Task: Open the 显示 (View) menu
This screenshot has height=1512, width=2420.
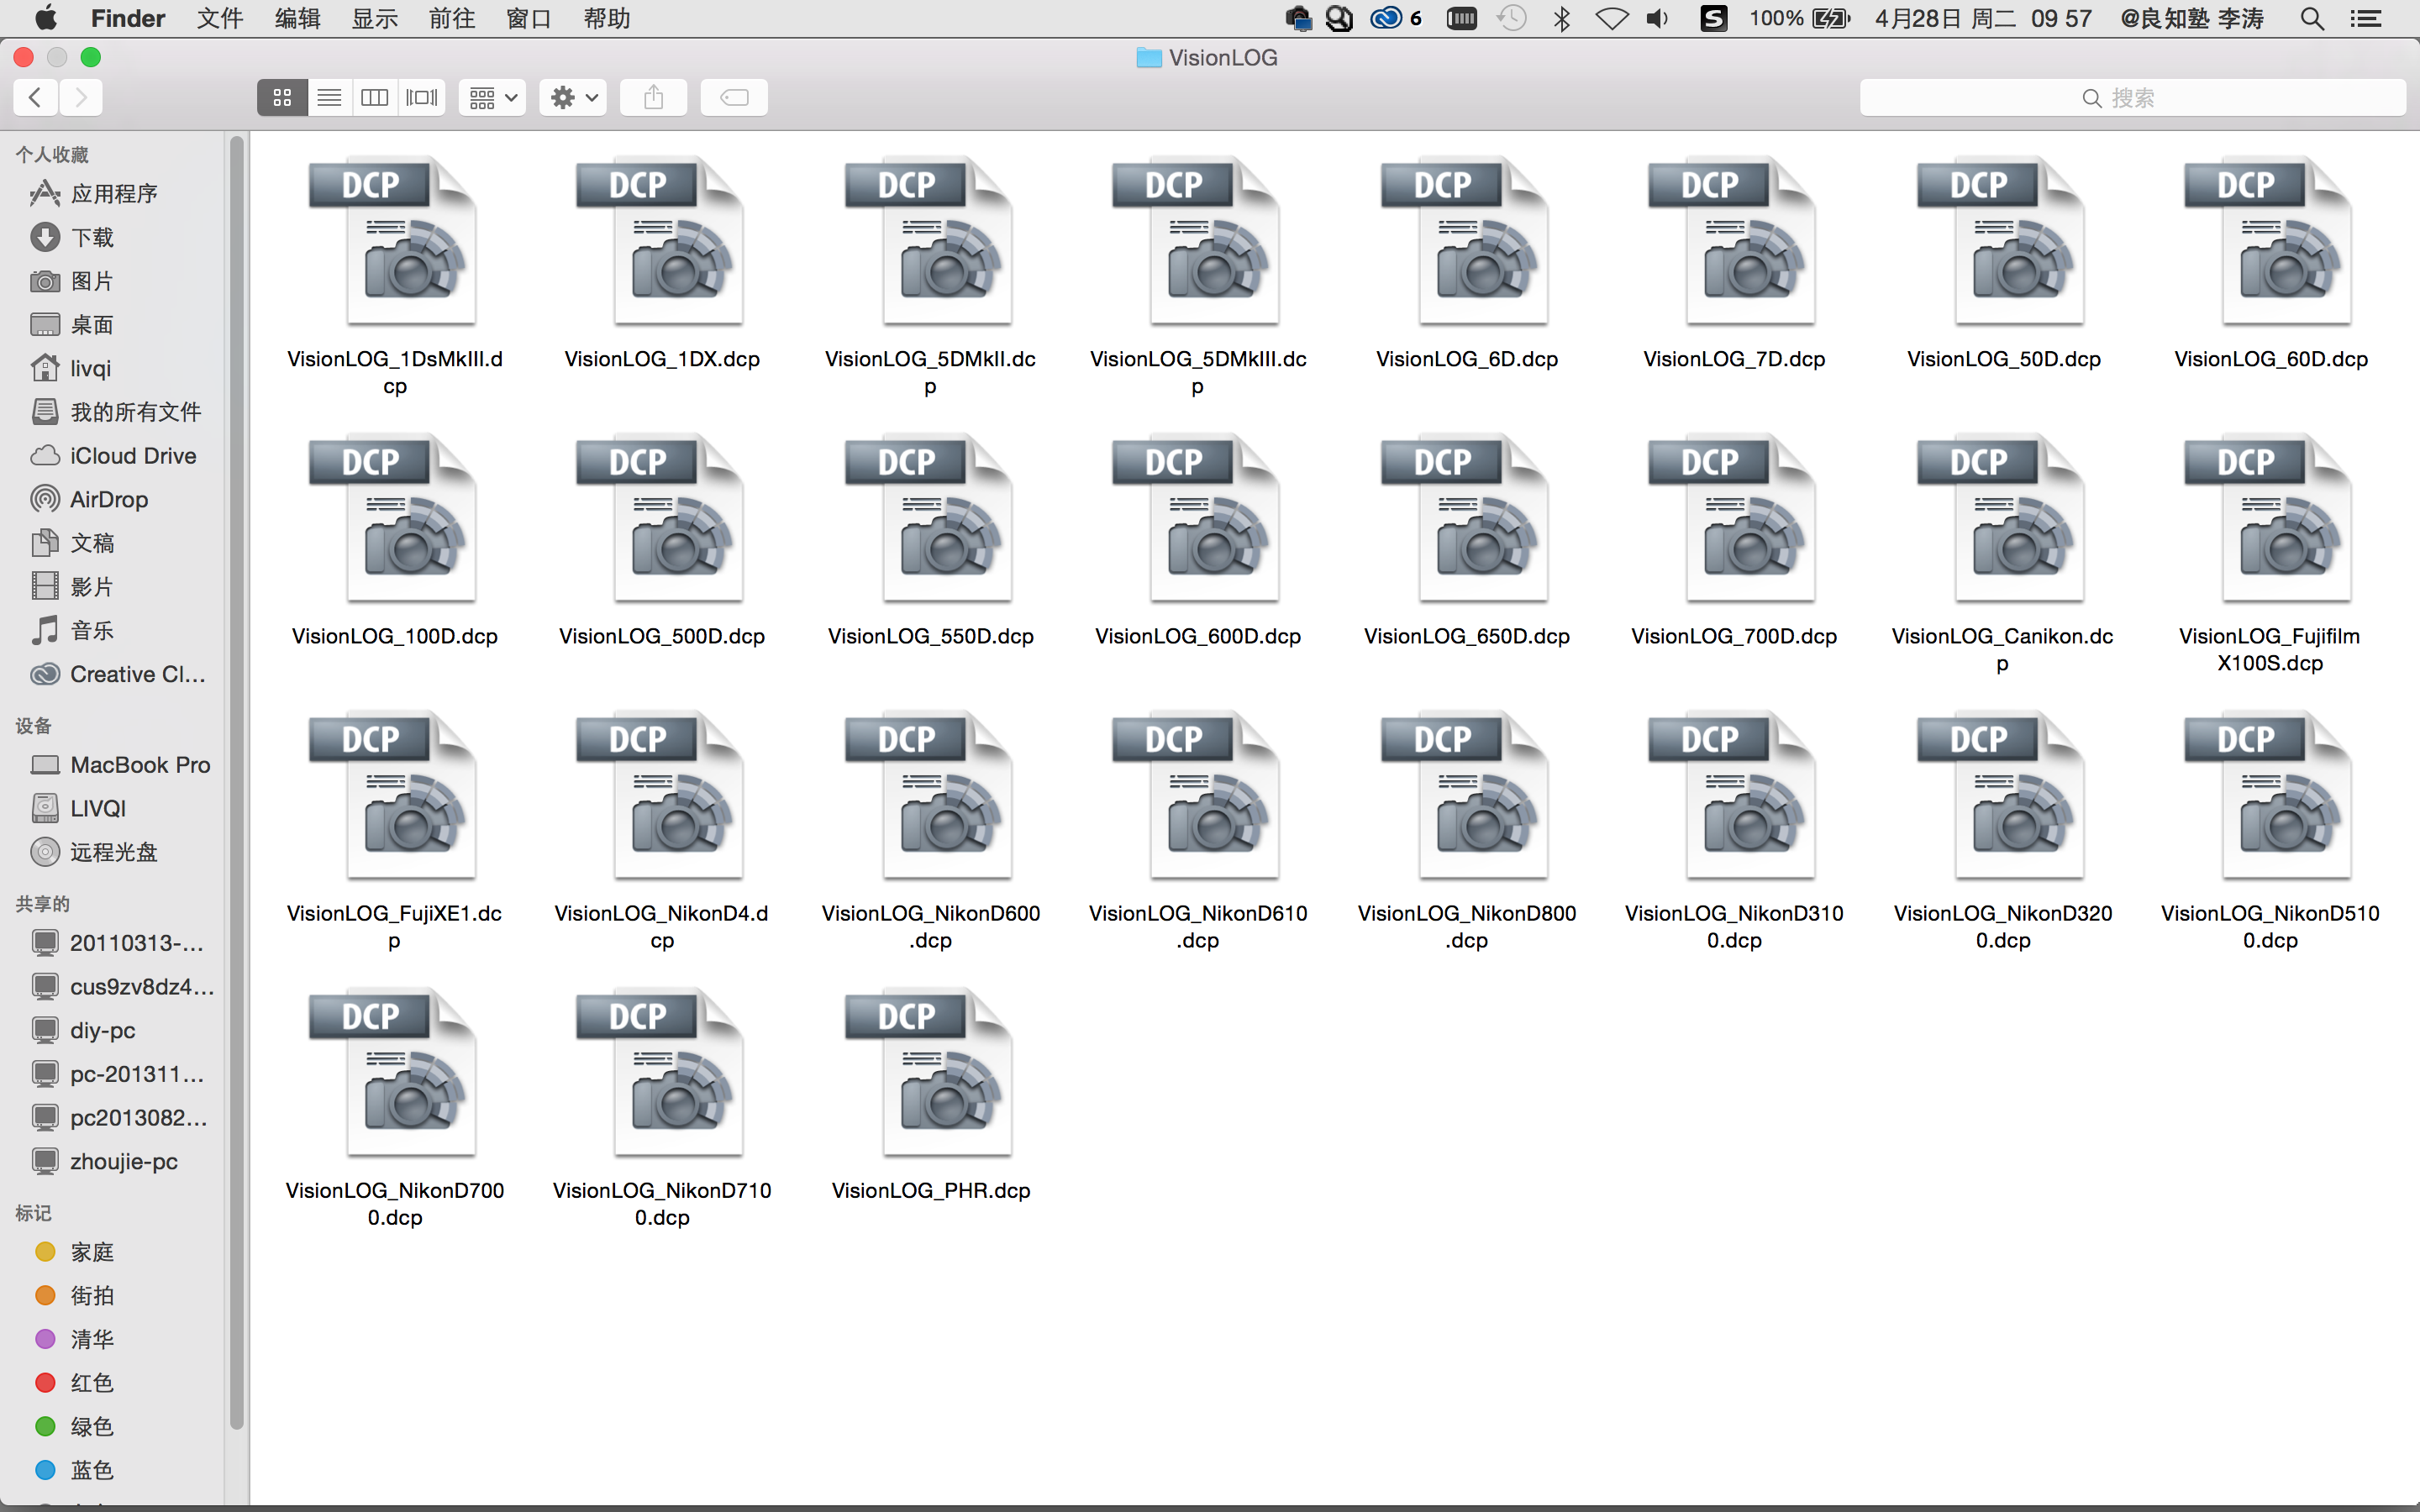Action: coord(374,18)
